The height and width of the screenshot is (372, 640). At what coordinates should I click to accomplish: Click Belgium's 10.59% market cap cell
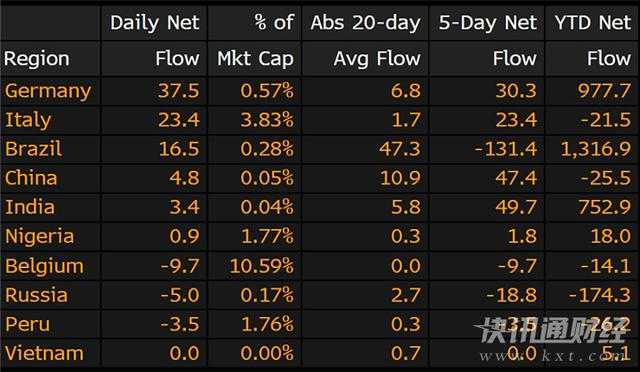[262, 266]
